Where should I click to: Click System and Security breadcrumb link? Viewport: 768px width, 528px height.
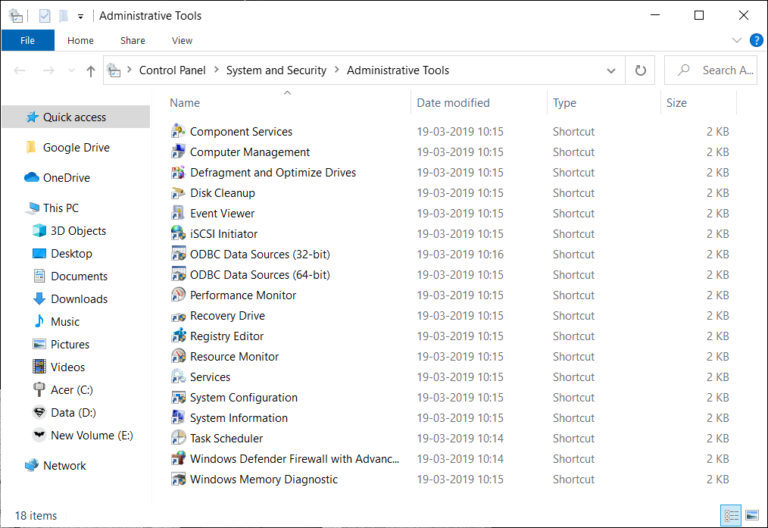(x=276, y=71)
